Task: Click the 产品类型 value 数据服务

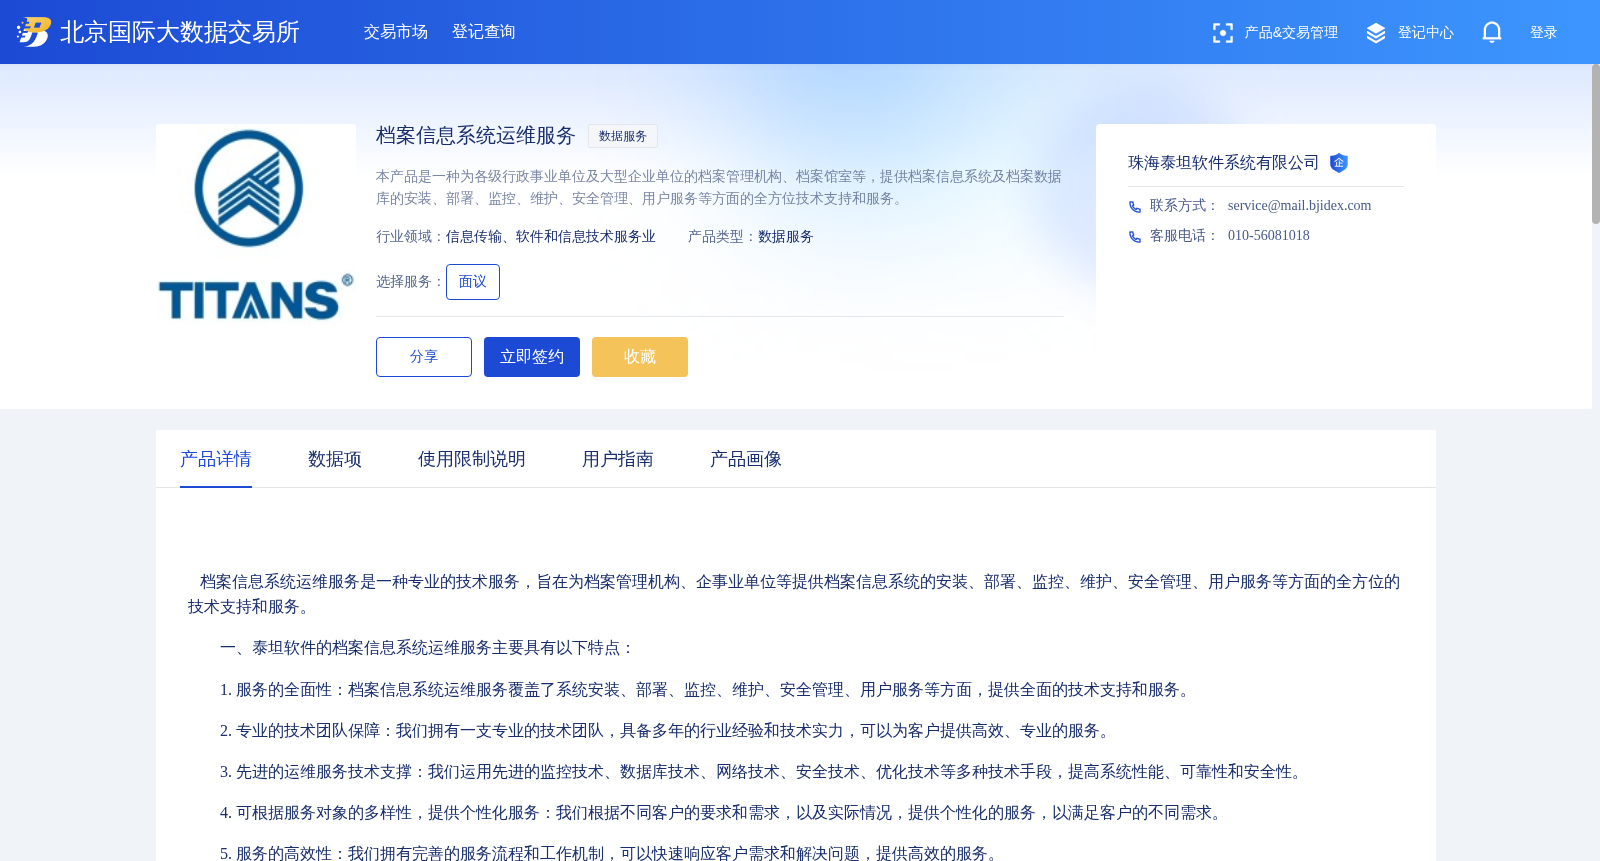Action: (x=786, y=237)
